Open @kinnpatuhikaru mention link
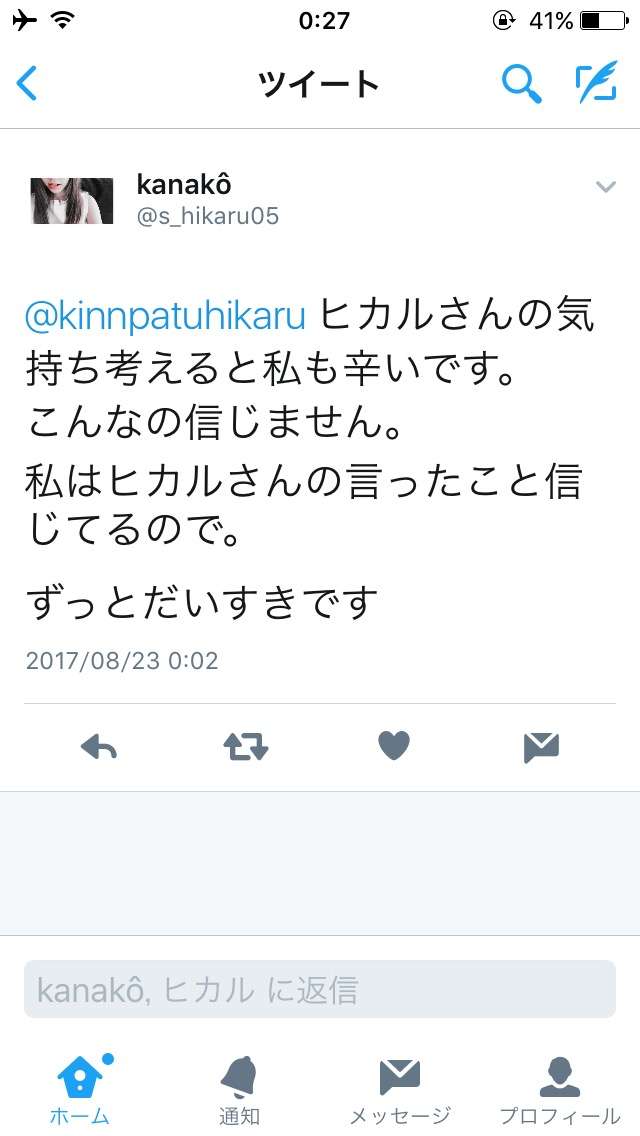The image size is (640, 1136). point(165,317)
